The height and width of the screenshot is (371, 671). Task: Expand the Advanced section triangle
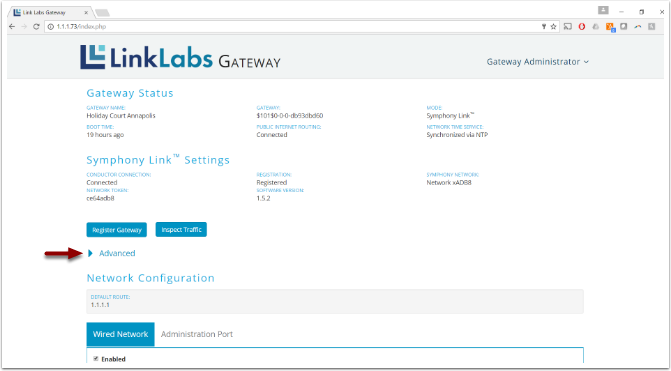[x=90, y=253]
